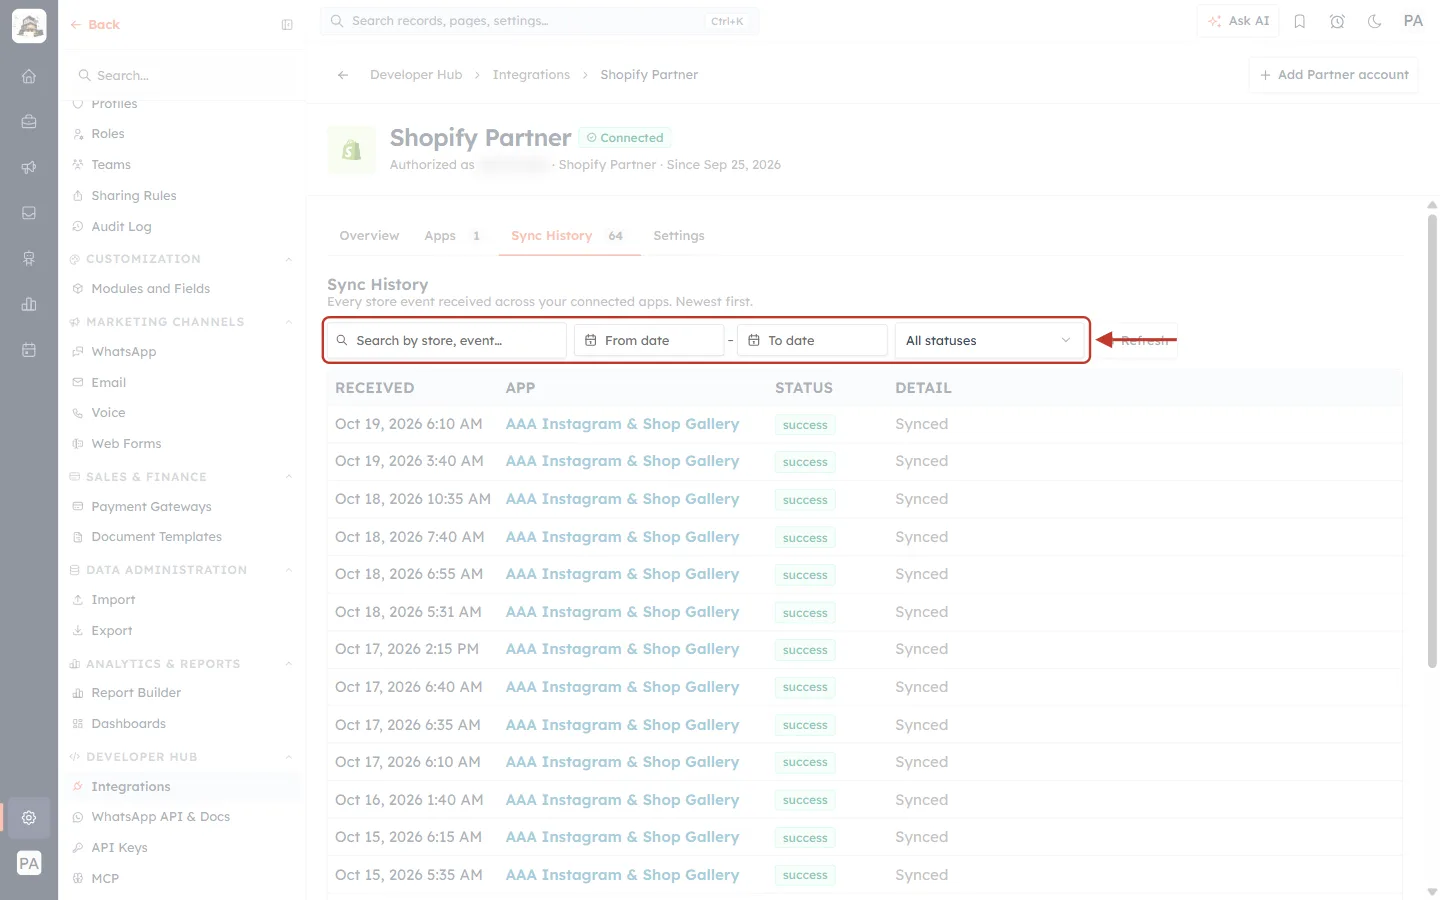The width and height of the screenshot is (1440, 900).
Task: Open the megaphone marketing icon in left rail
Action: [29, 167]
